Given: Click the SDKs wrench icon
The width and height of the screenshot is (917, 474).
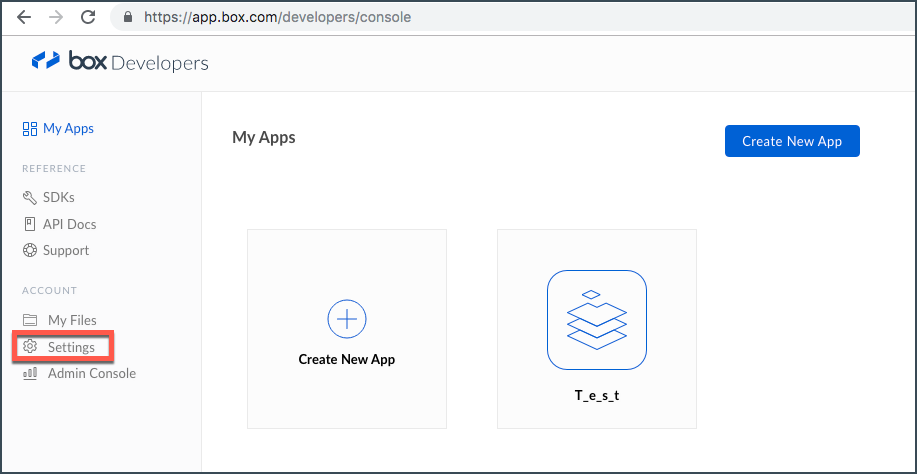Looking at the screenshot, I should click(29, 198).
